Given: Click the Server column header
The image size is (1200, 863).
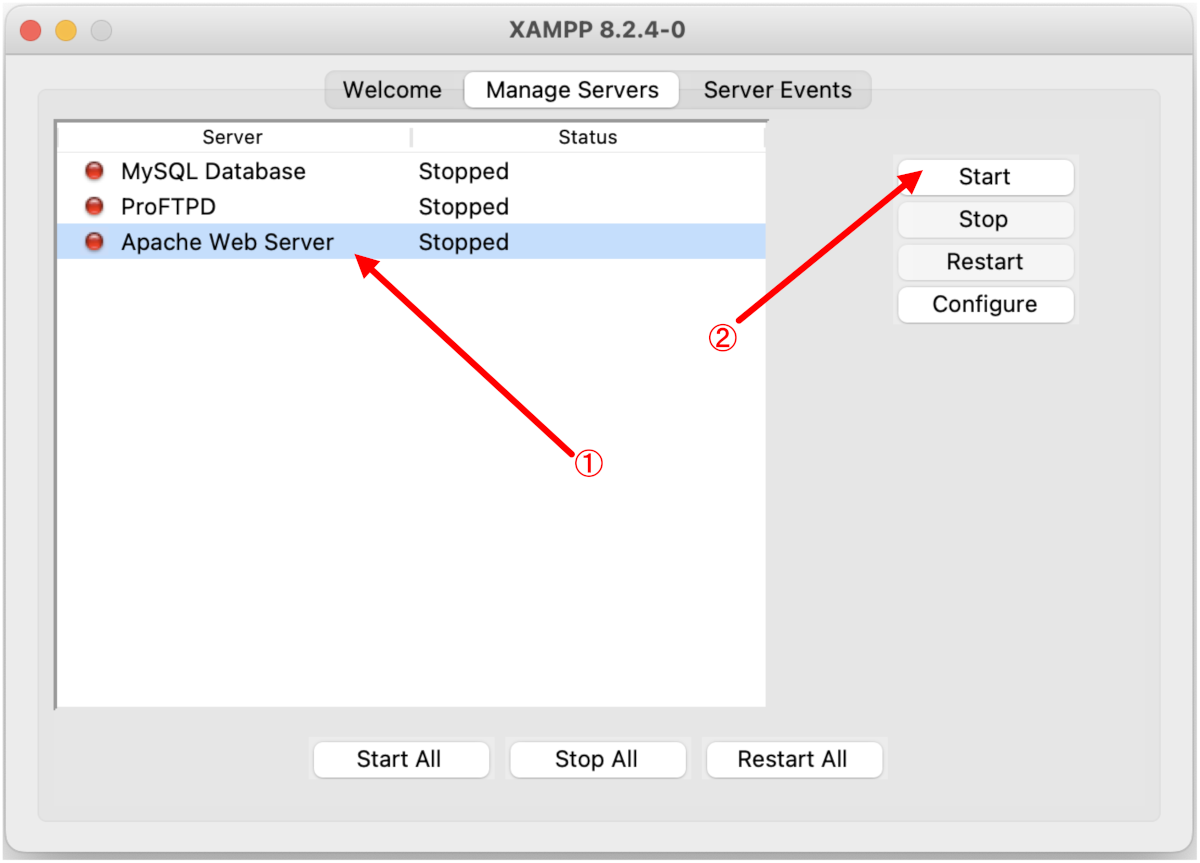Looking at the screenshot, I should tap(233, 137).
